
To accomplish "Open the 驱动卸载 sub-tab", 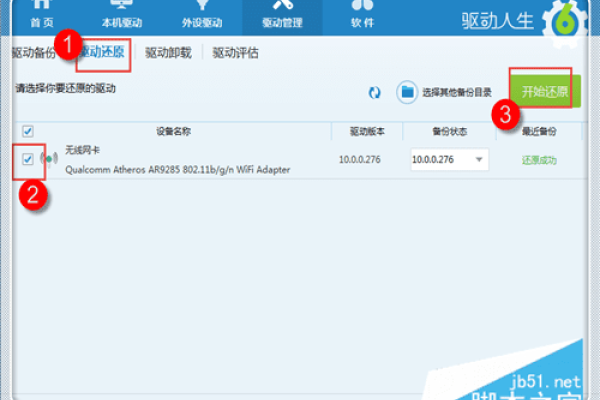I will coord(168,53).
